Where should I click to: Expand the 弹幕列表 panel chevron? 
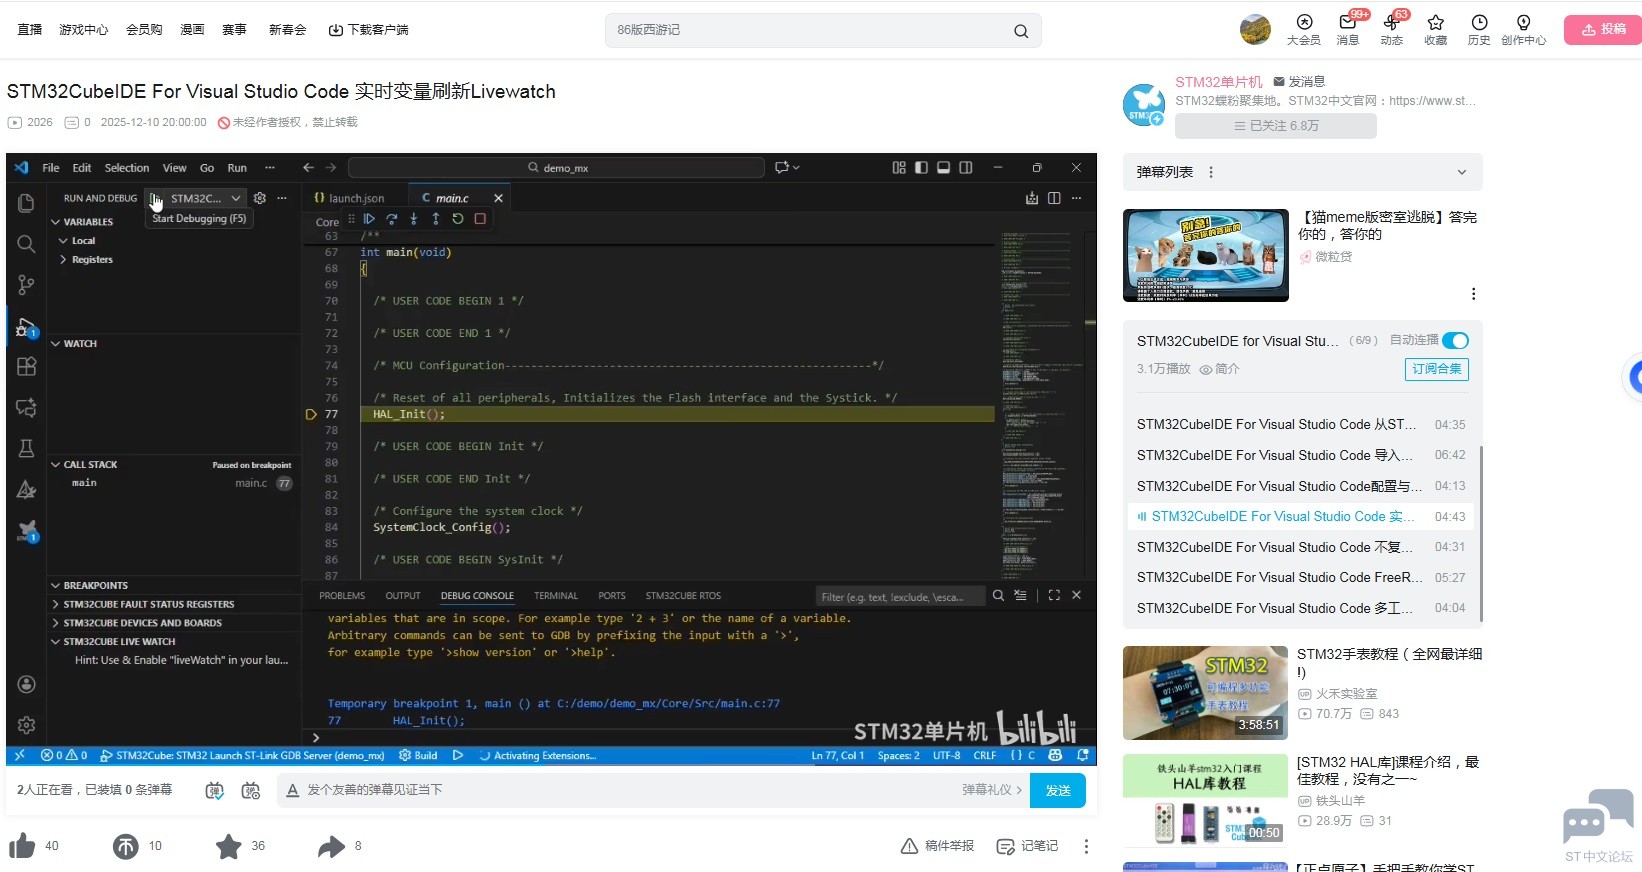(x=1461, y=172)
